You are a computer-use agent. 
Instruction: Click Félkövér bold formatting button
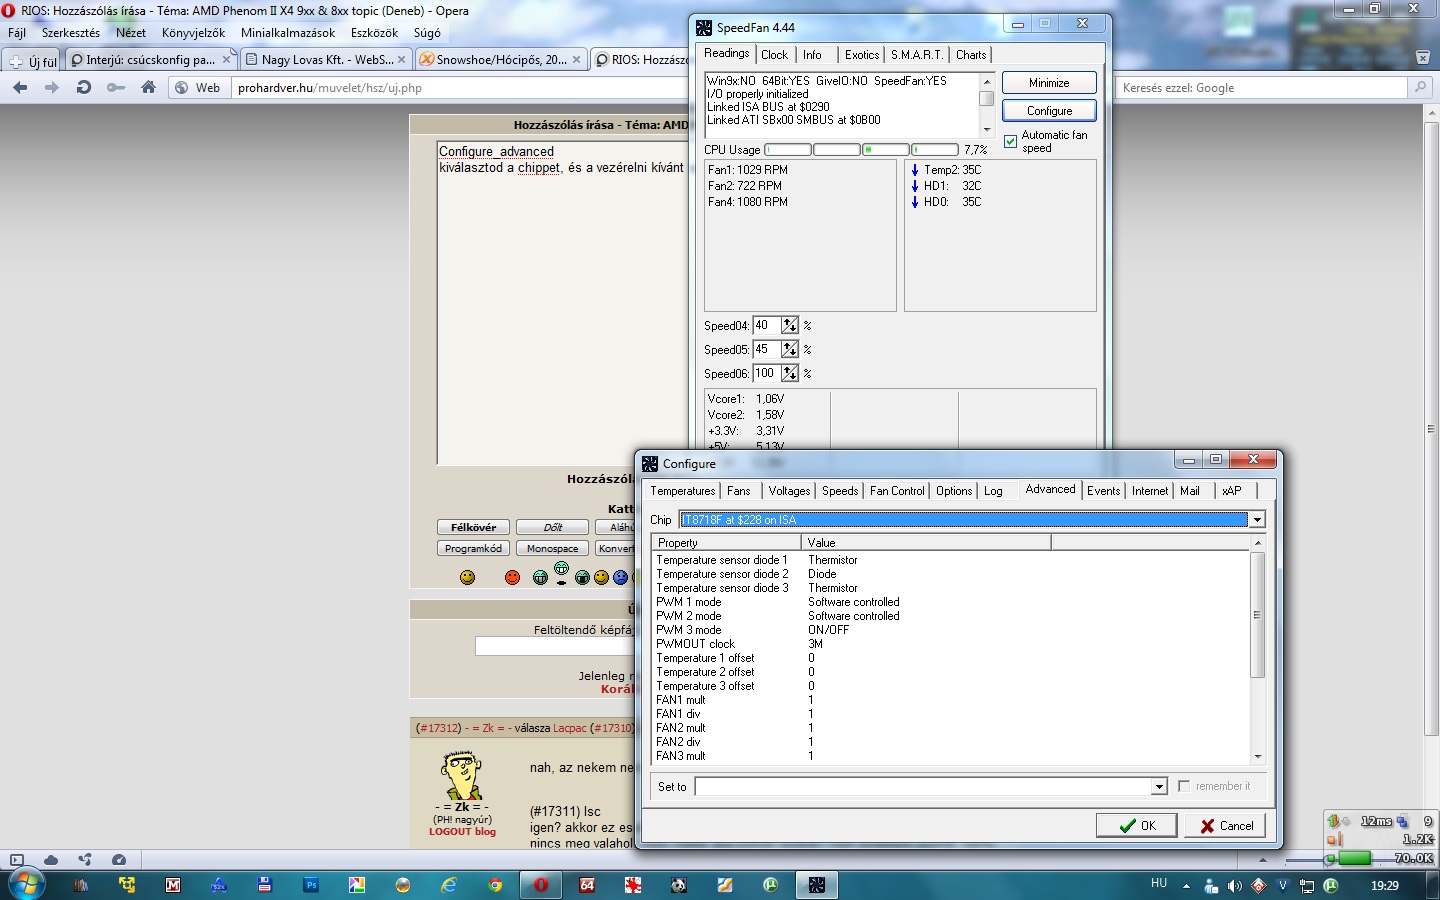[473, 527]
